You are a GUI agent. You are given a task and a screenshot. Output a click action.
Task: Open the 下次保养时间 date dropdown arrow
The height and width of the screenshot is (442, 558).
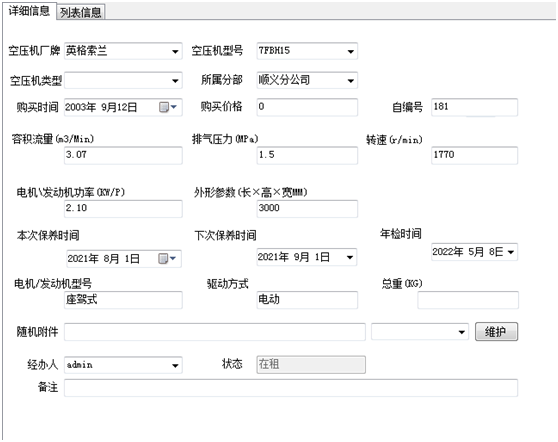(350, 257)
